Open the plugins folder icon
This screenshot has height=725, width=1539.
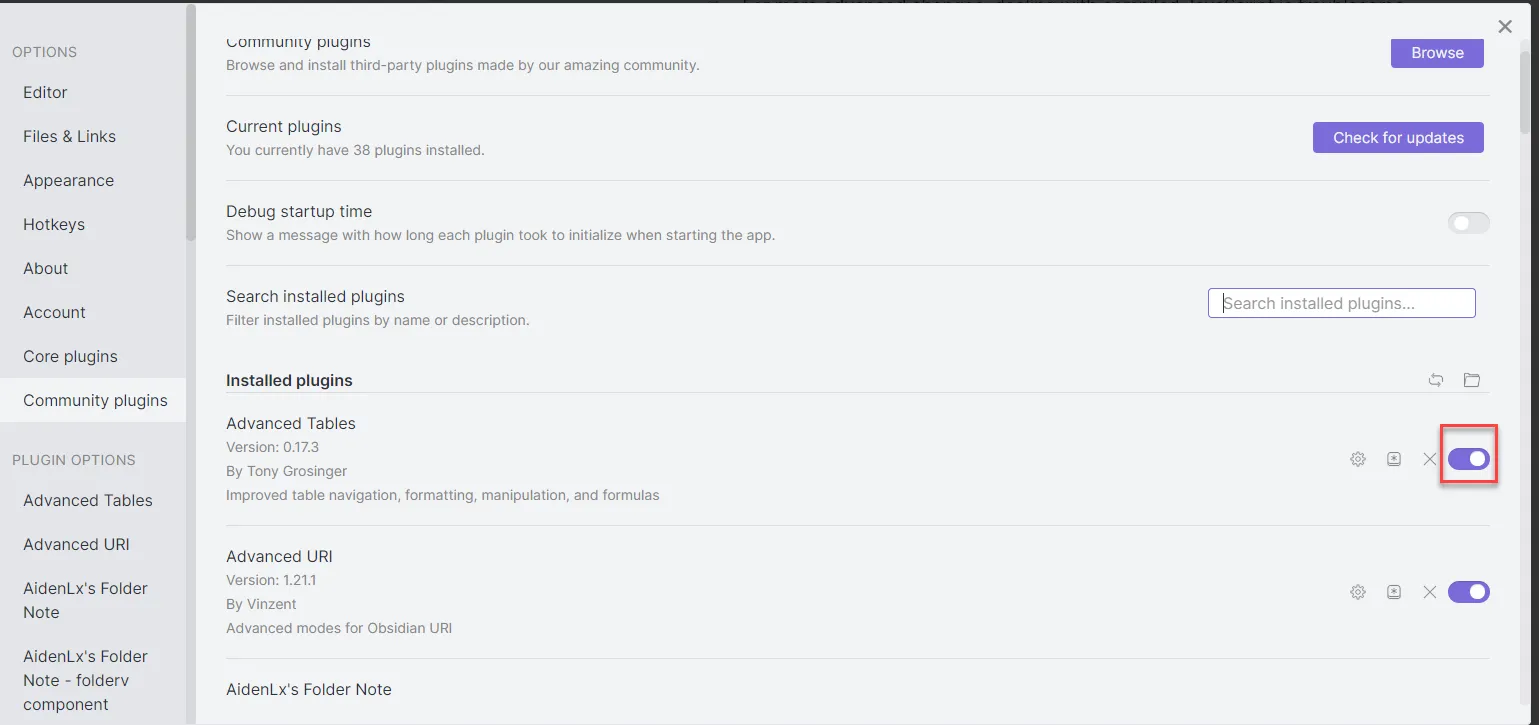(x=1471, y=380)
